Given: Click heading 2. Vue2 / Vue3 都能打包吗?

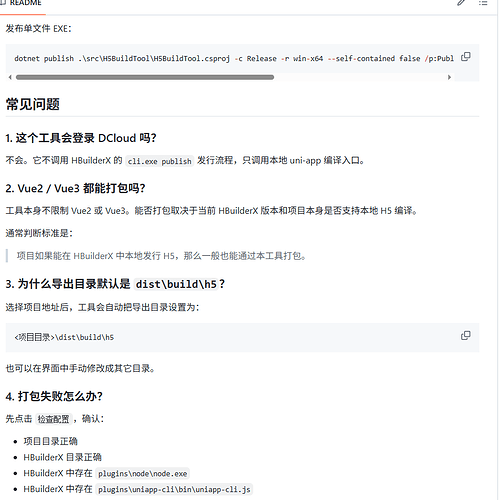Looking at the screenshot, I should [x=76, y=188].
